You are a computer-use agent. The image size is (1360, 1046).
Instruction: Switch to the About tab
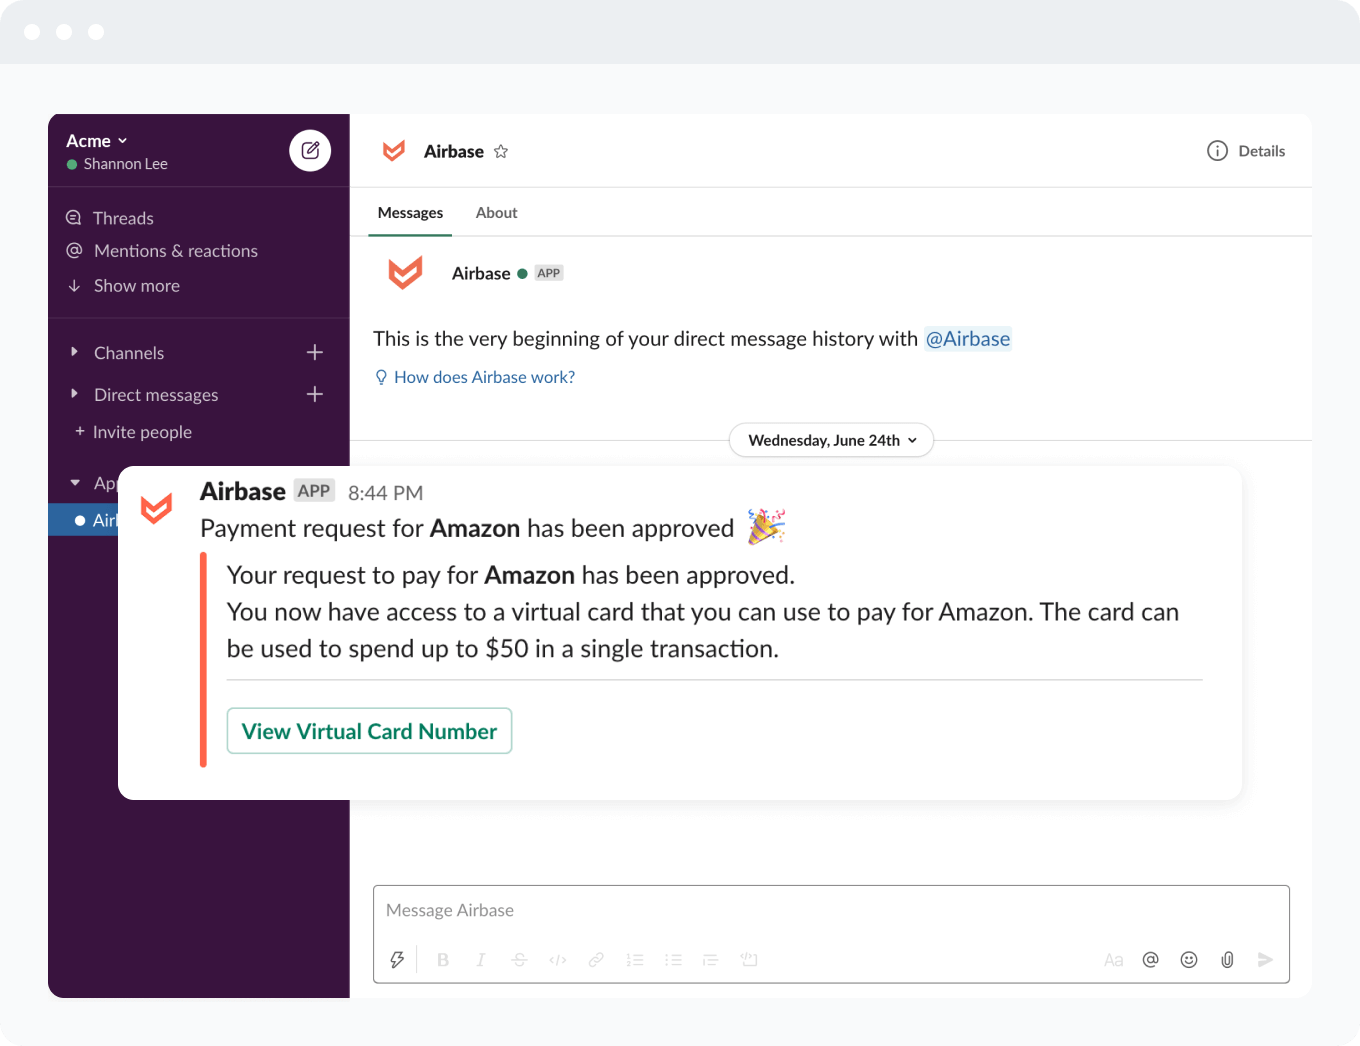pyautogui.click(x=497, y=212)
